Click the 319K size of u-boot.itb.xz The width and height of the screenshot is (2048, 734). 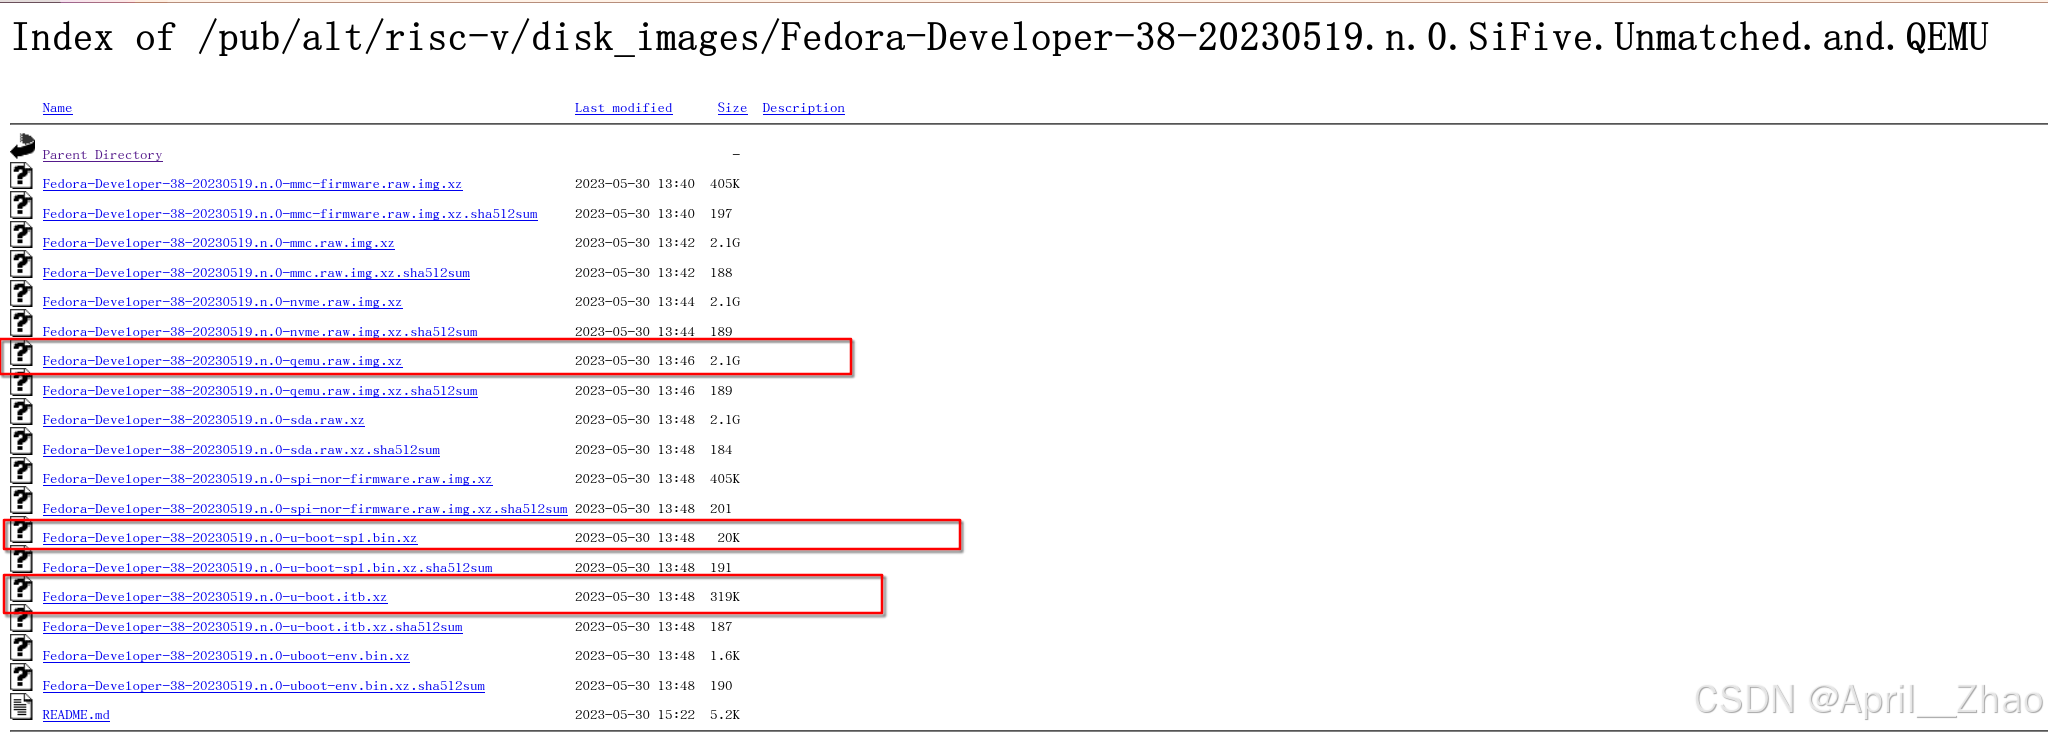[x=725, y=597]
